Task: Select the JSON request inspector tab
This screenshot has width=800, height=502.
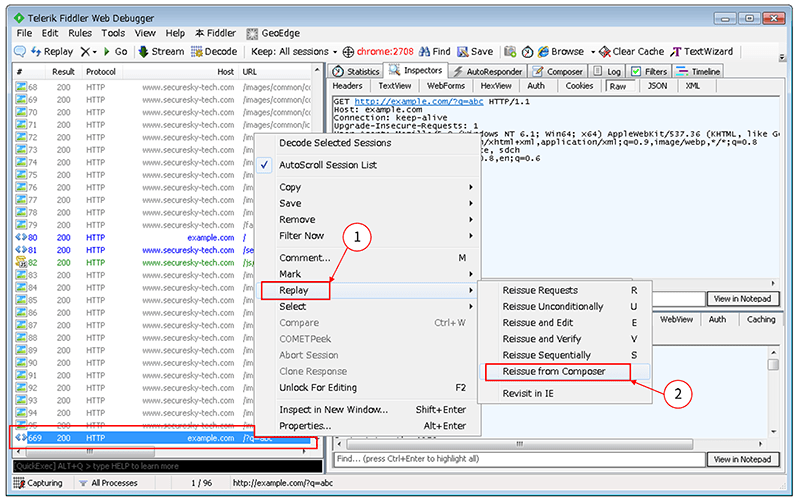Action: [x=658, y=86]
